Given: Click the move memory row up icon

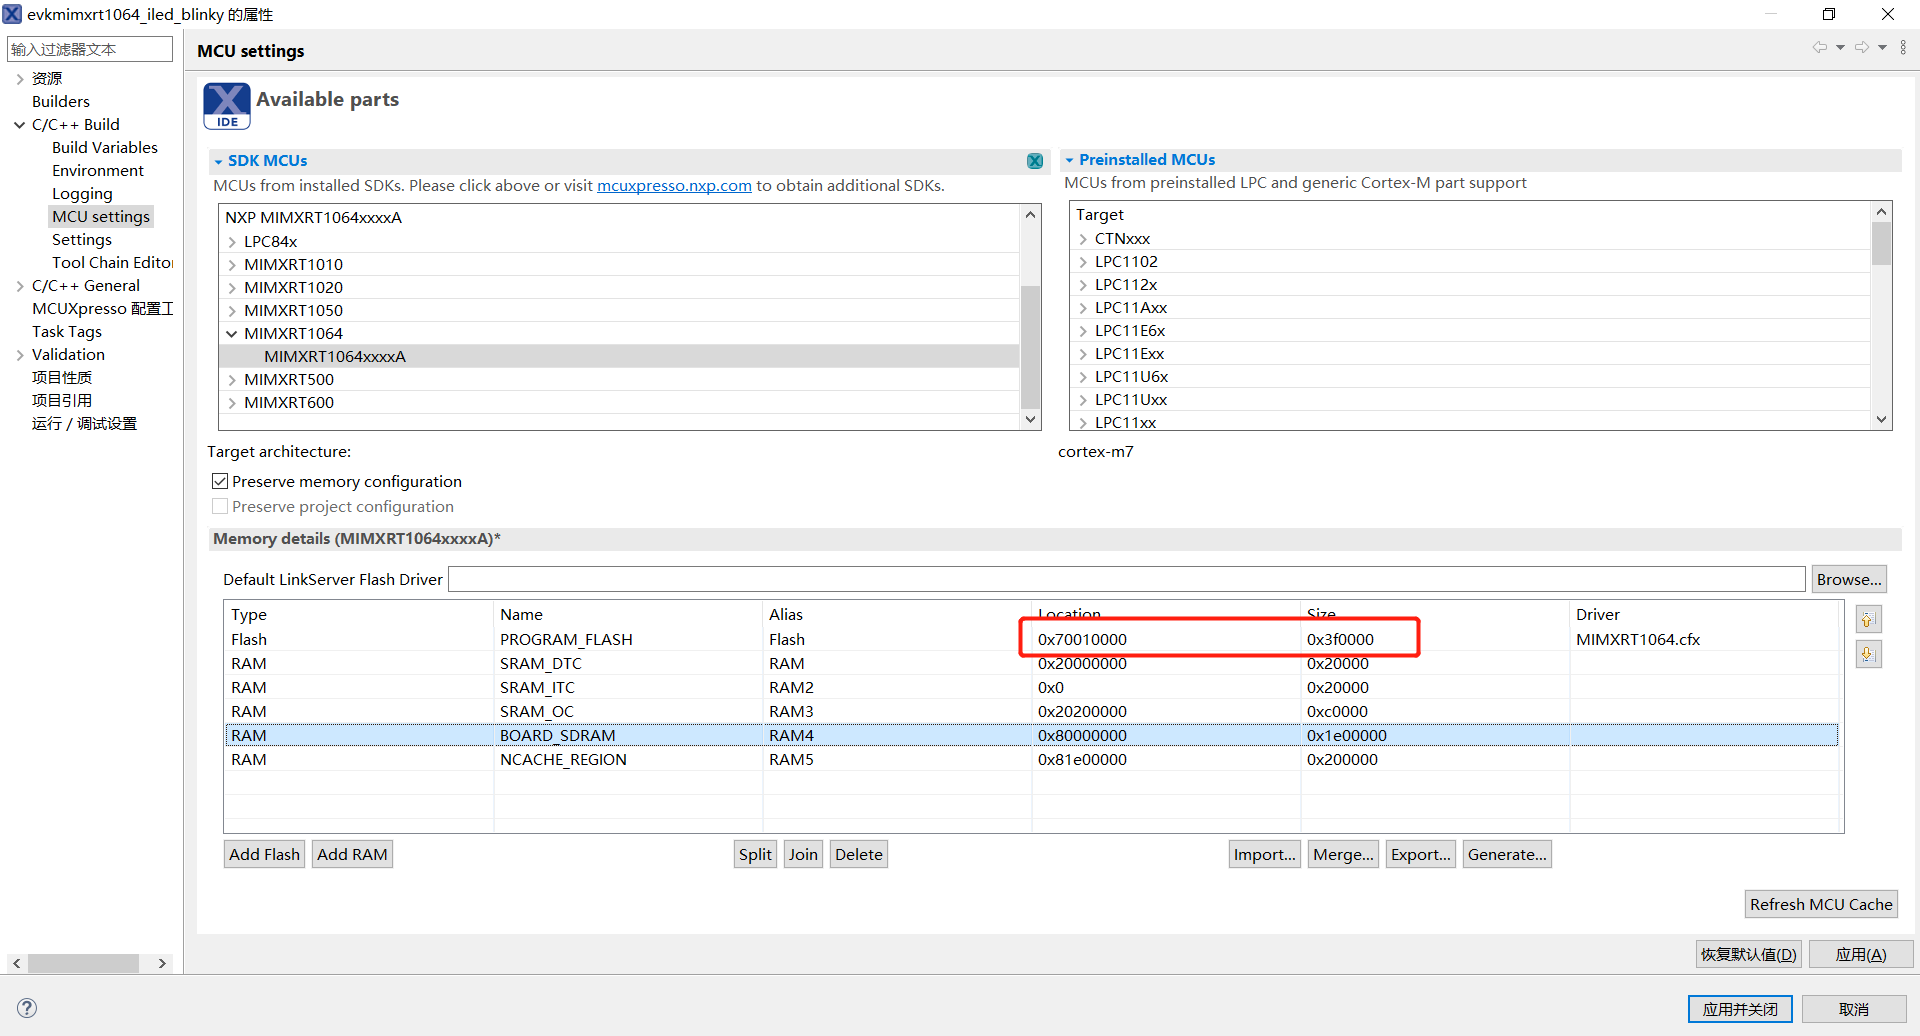Looking at the screenshot, I should 1867,620.
